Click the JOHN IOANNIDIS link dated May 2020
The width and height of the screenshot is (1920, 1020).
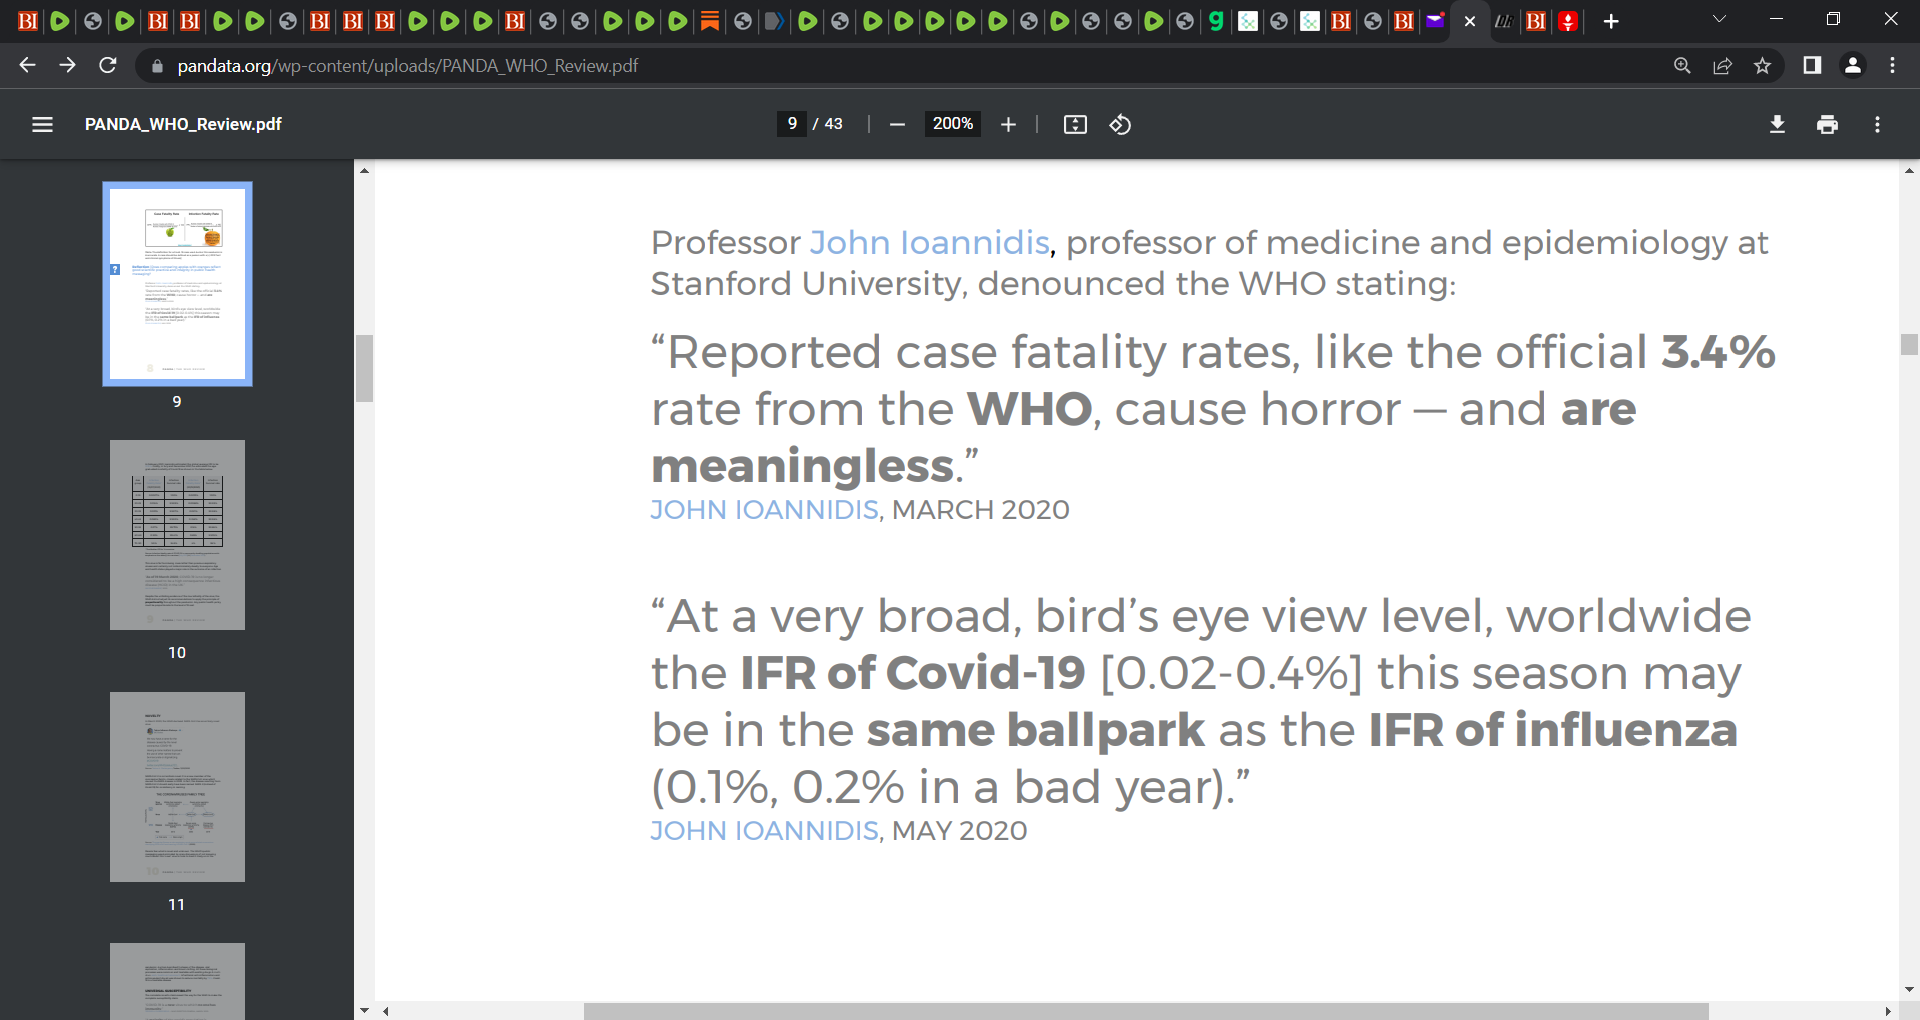click(764, 831)
